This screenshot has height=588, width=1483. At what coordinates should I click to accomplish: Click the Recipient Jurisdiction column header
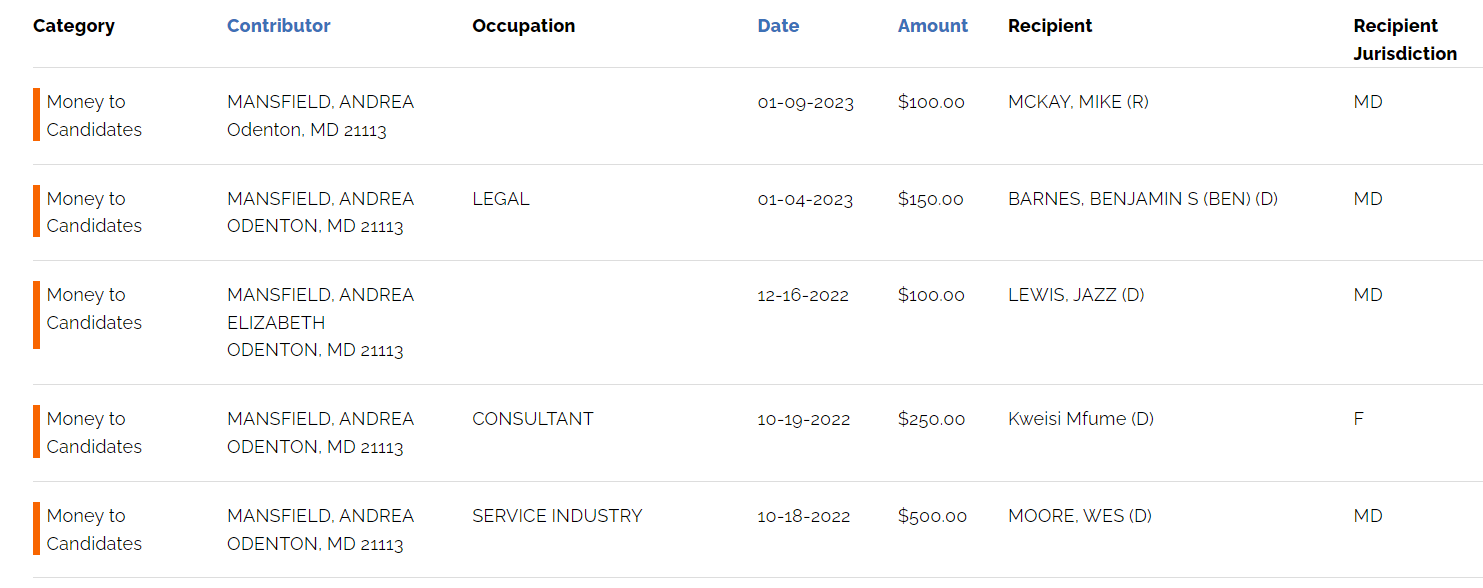(1404, 40)
